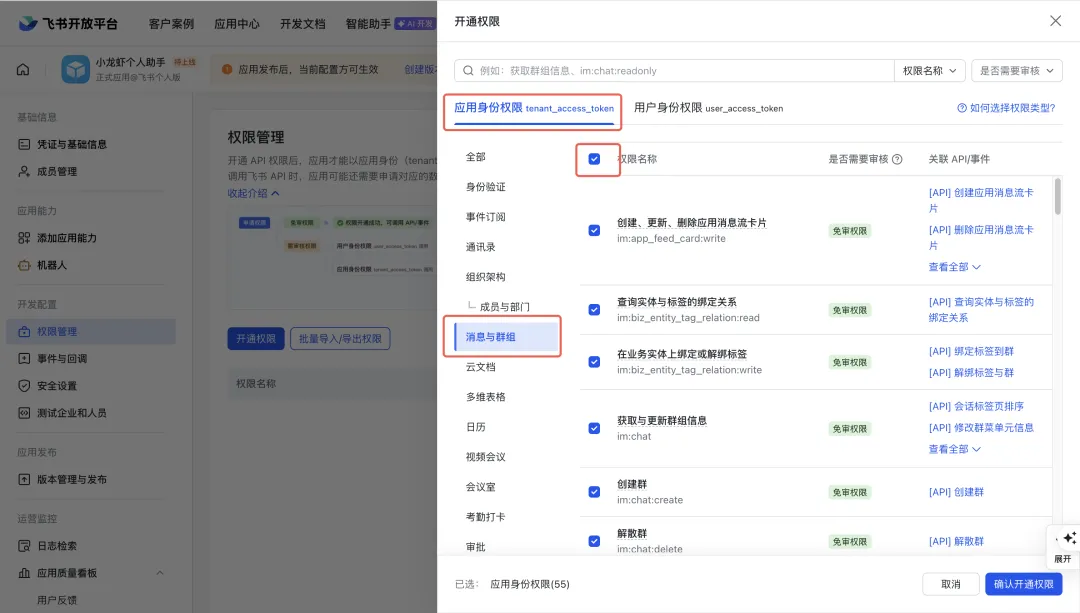Image resolution: width=1080 pixels, height=613 pixels.
Task: Click the 测试企业和人员 icon
Action: tap(24, 413)
